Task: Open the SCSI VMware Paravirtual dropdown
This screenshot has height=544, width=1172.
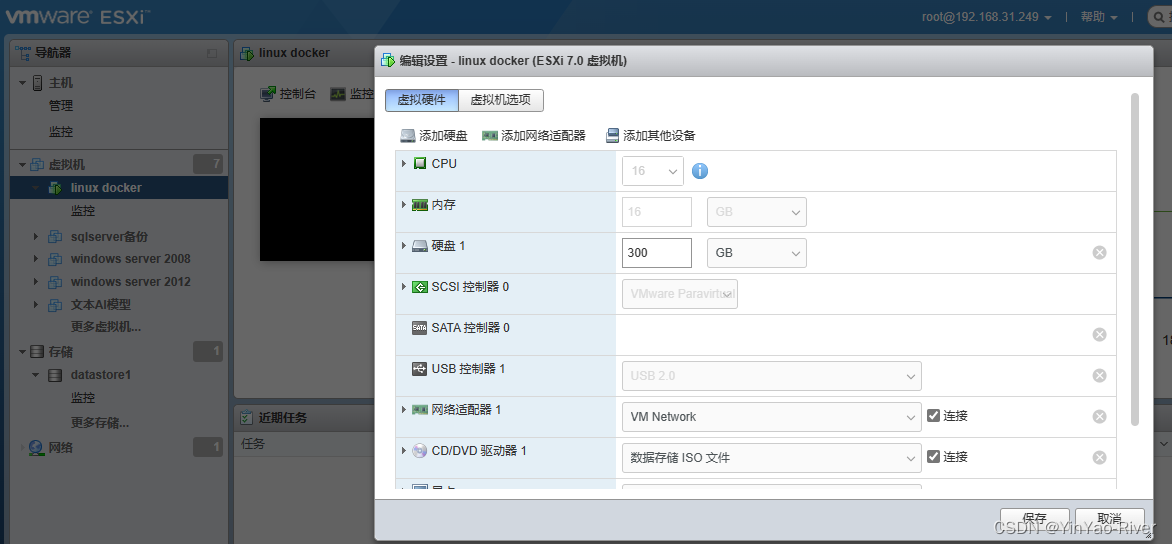Action: tap(679, 294)
